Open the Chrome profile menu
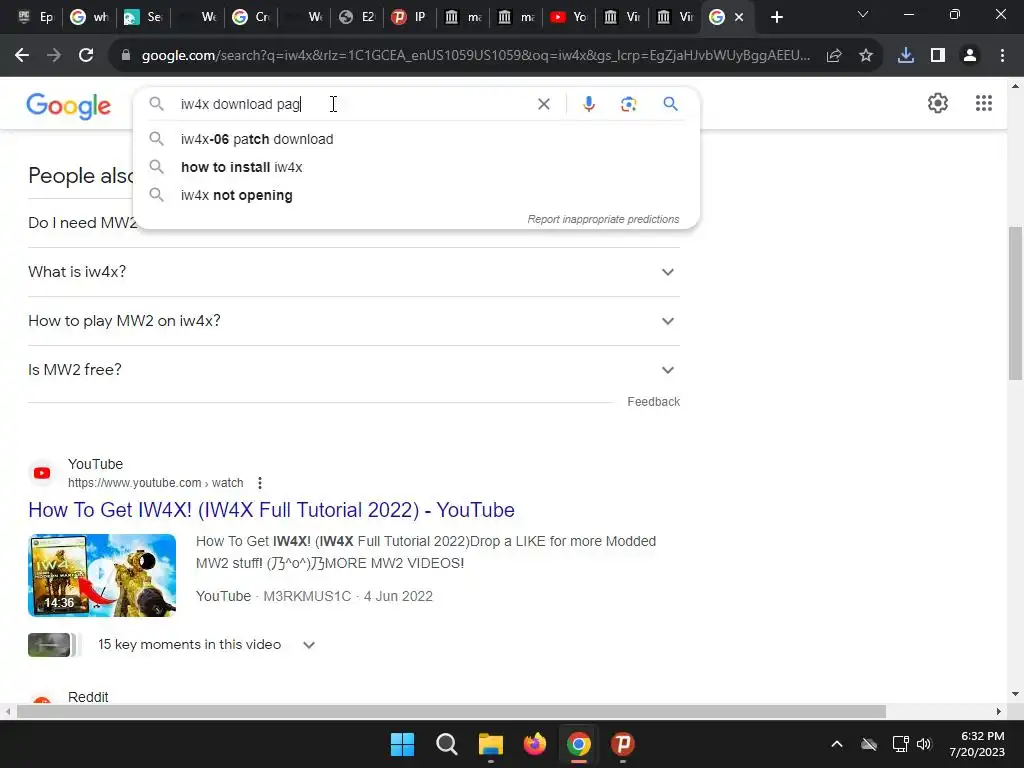This screenshot has height=768, width=1024. pyautogui.click(x=970, y=56)
